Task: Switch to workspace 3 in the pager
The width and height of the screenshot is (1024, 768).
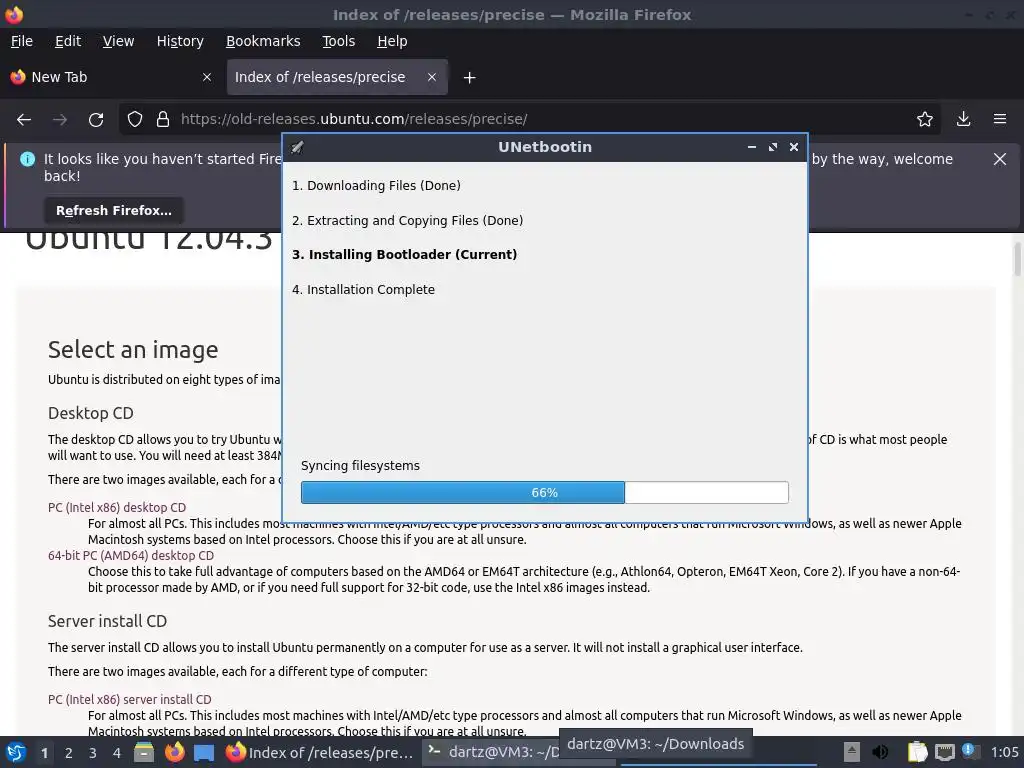Action: coord(93,753)
